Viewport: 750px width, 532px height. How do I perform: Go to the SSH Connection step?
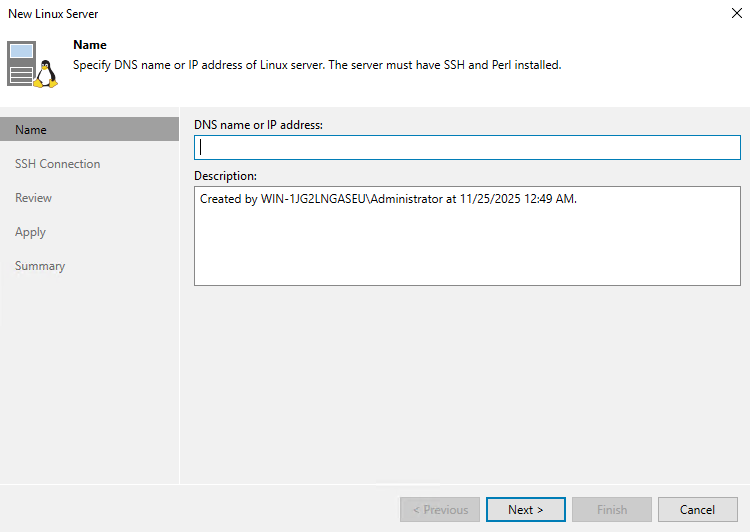(57, 164)
